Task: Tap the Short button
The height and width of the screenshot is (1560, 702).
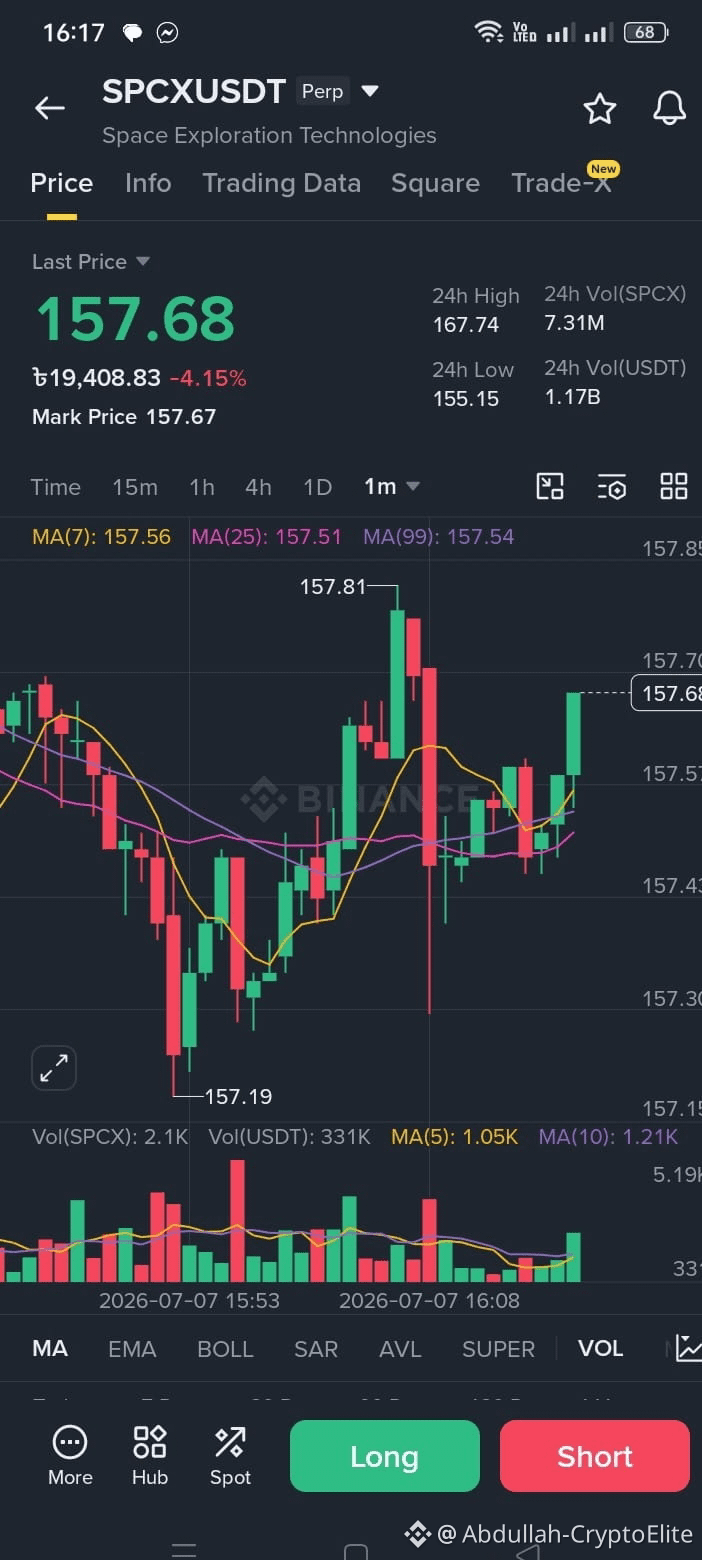Action: pos(595,1456)
